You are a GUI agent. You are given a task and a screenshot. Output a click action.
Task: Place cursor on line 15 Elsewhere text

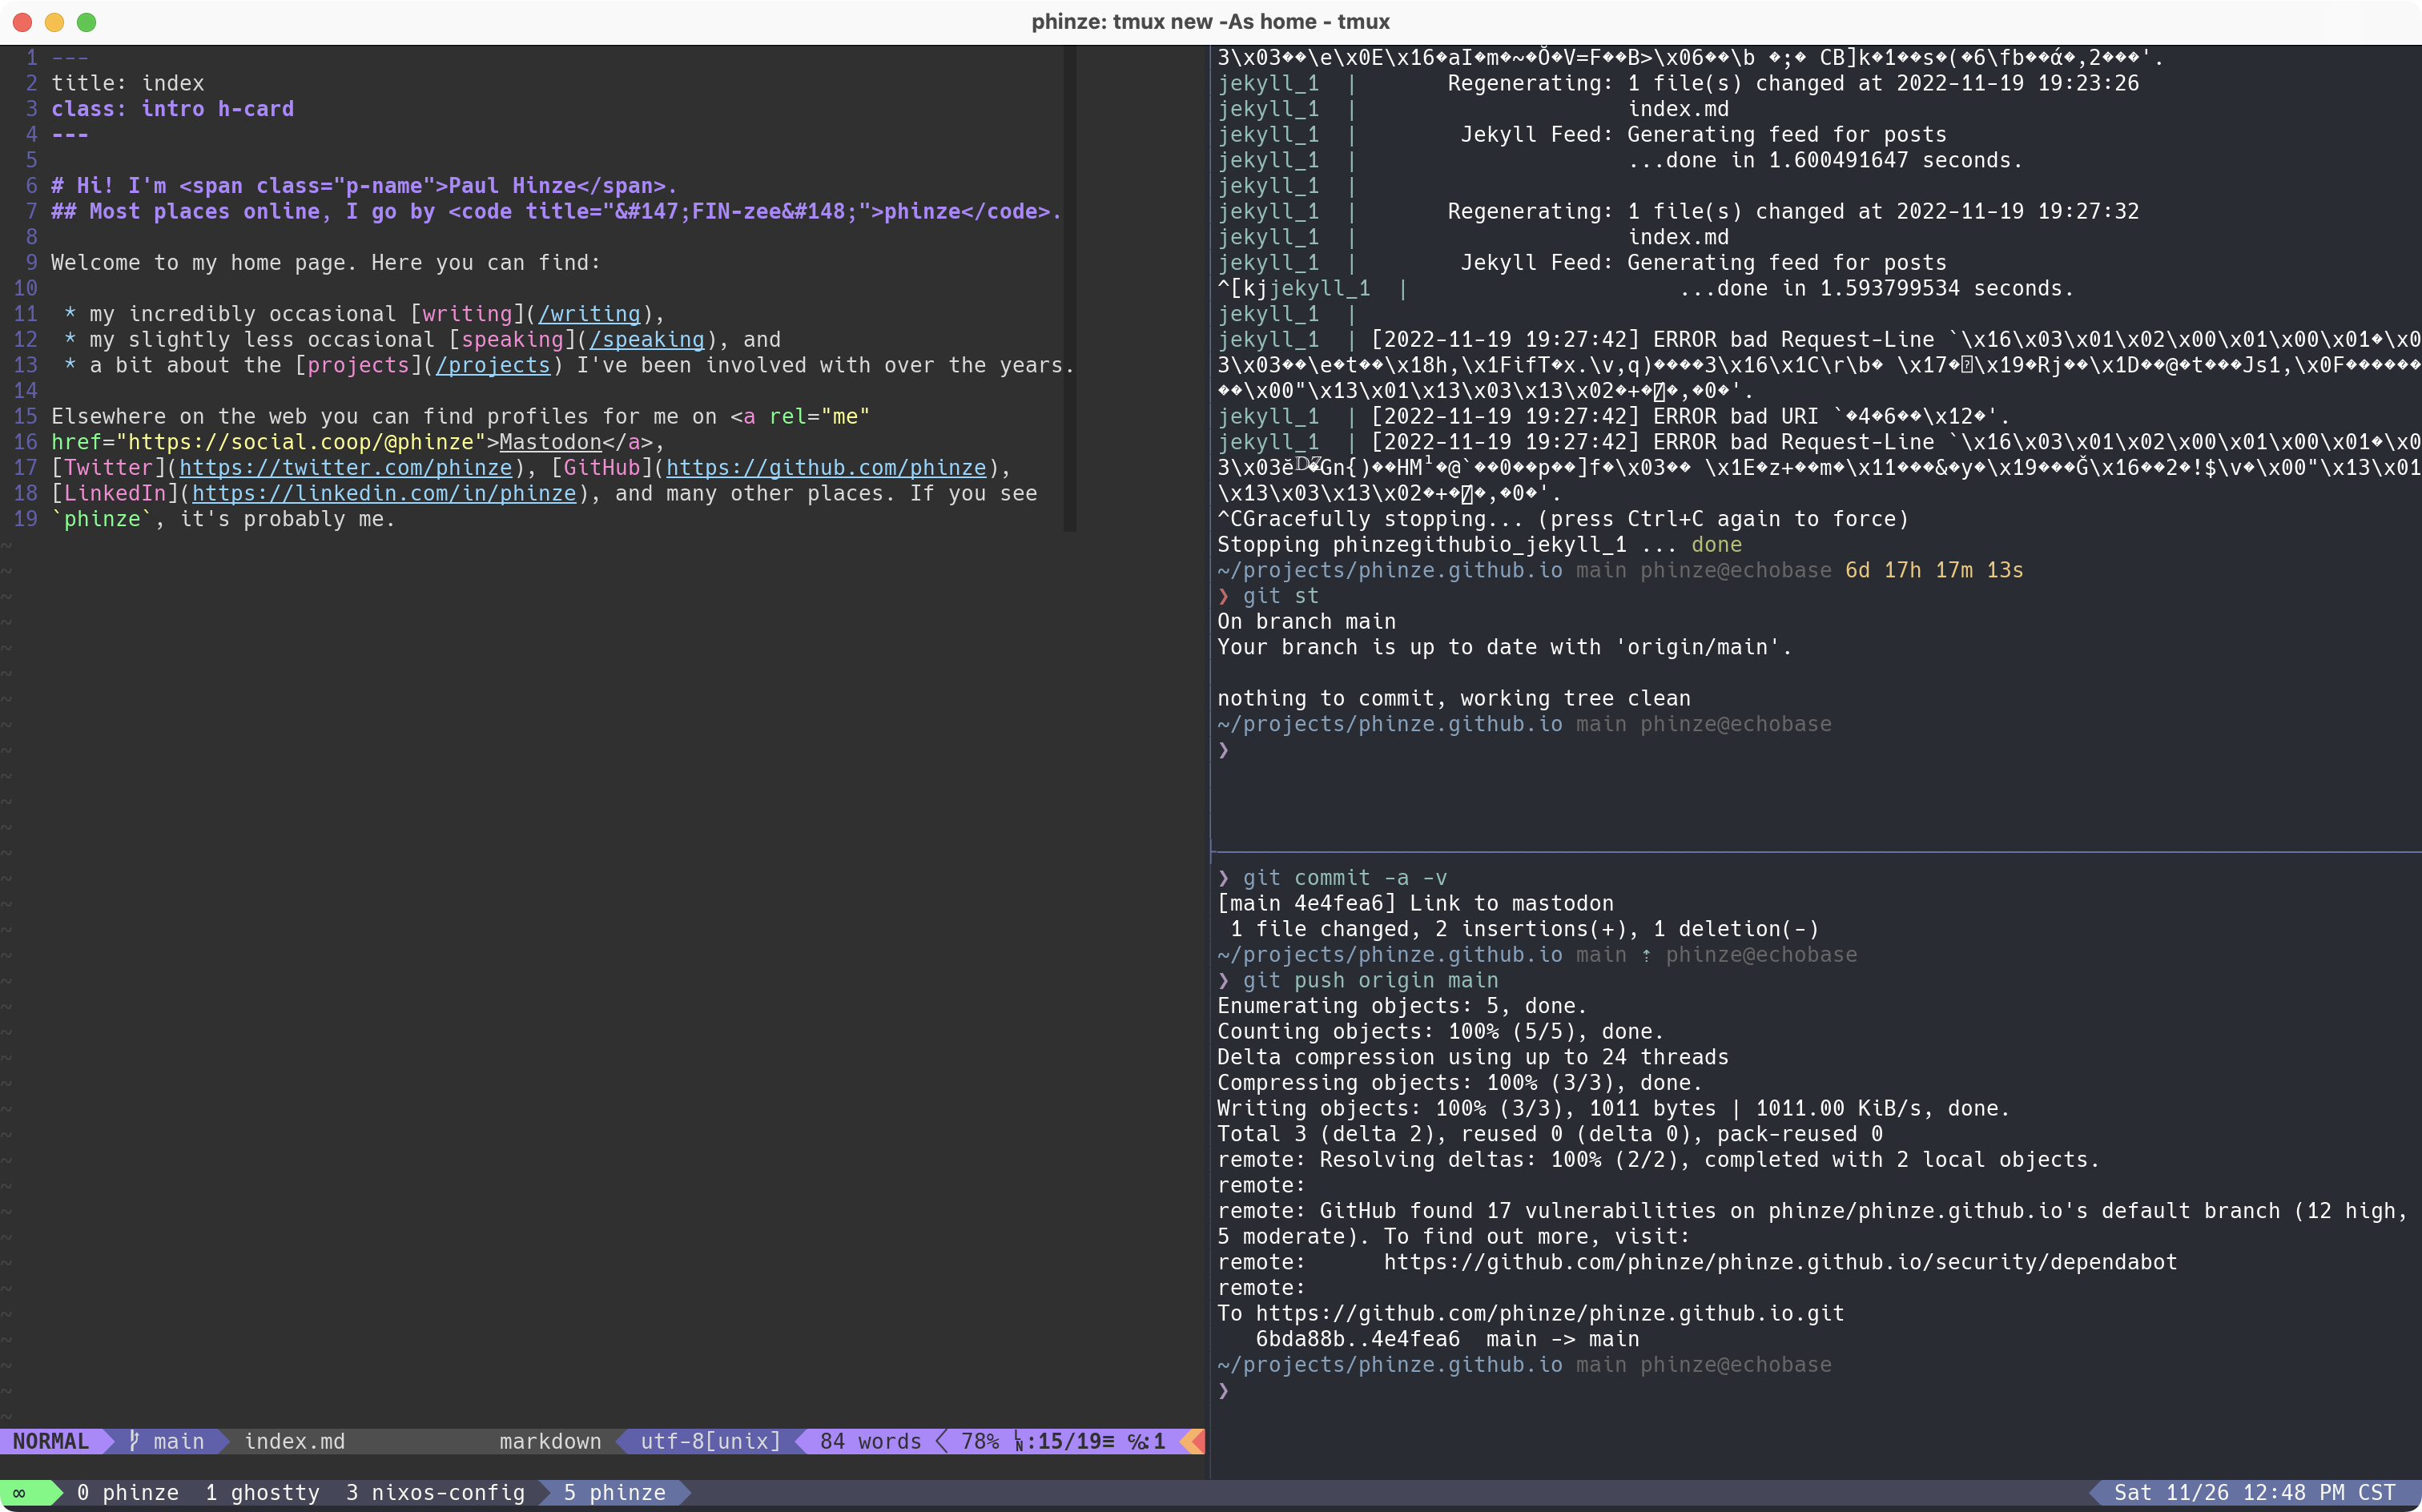107,417
